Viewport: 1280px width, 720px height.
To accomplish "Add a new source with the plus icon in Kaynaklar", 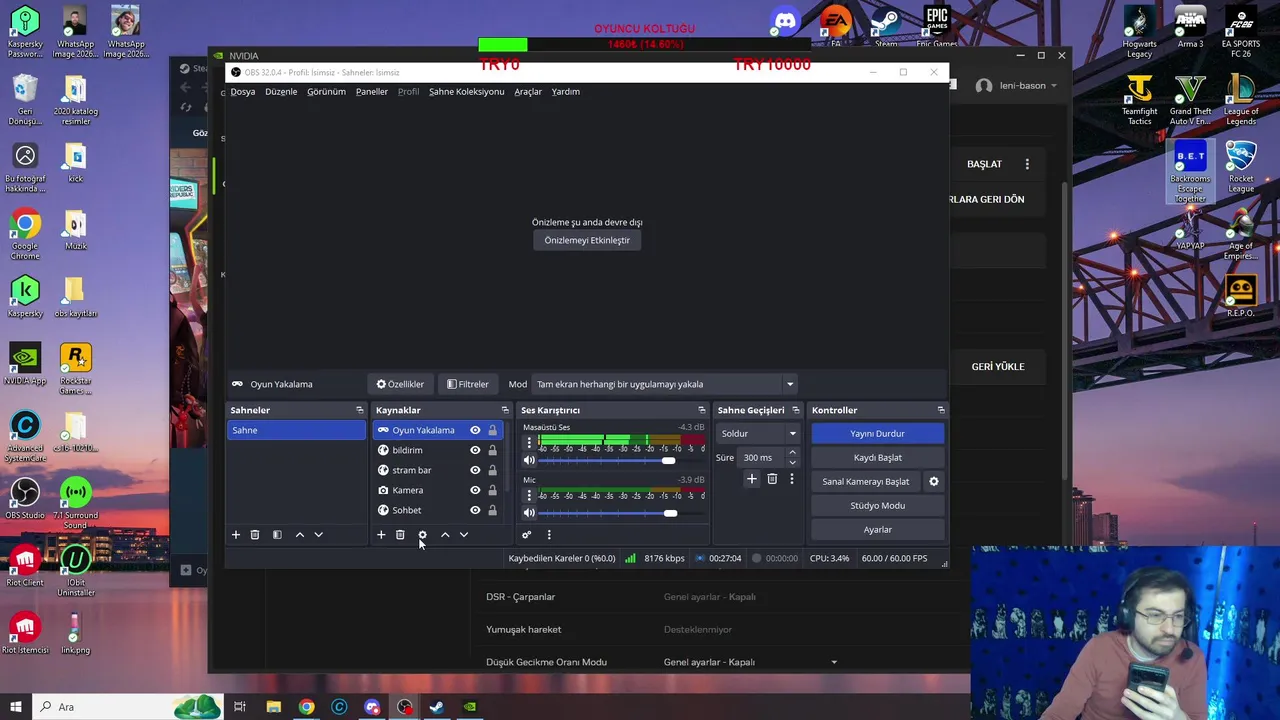I will [381, 535].
